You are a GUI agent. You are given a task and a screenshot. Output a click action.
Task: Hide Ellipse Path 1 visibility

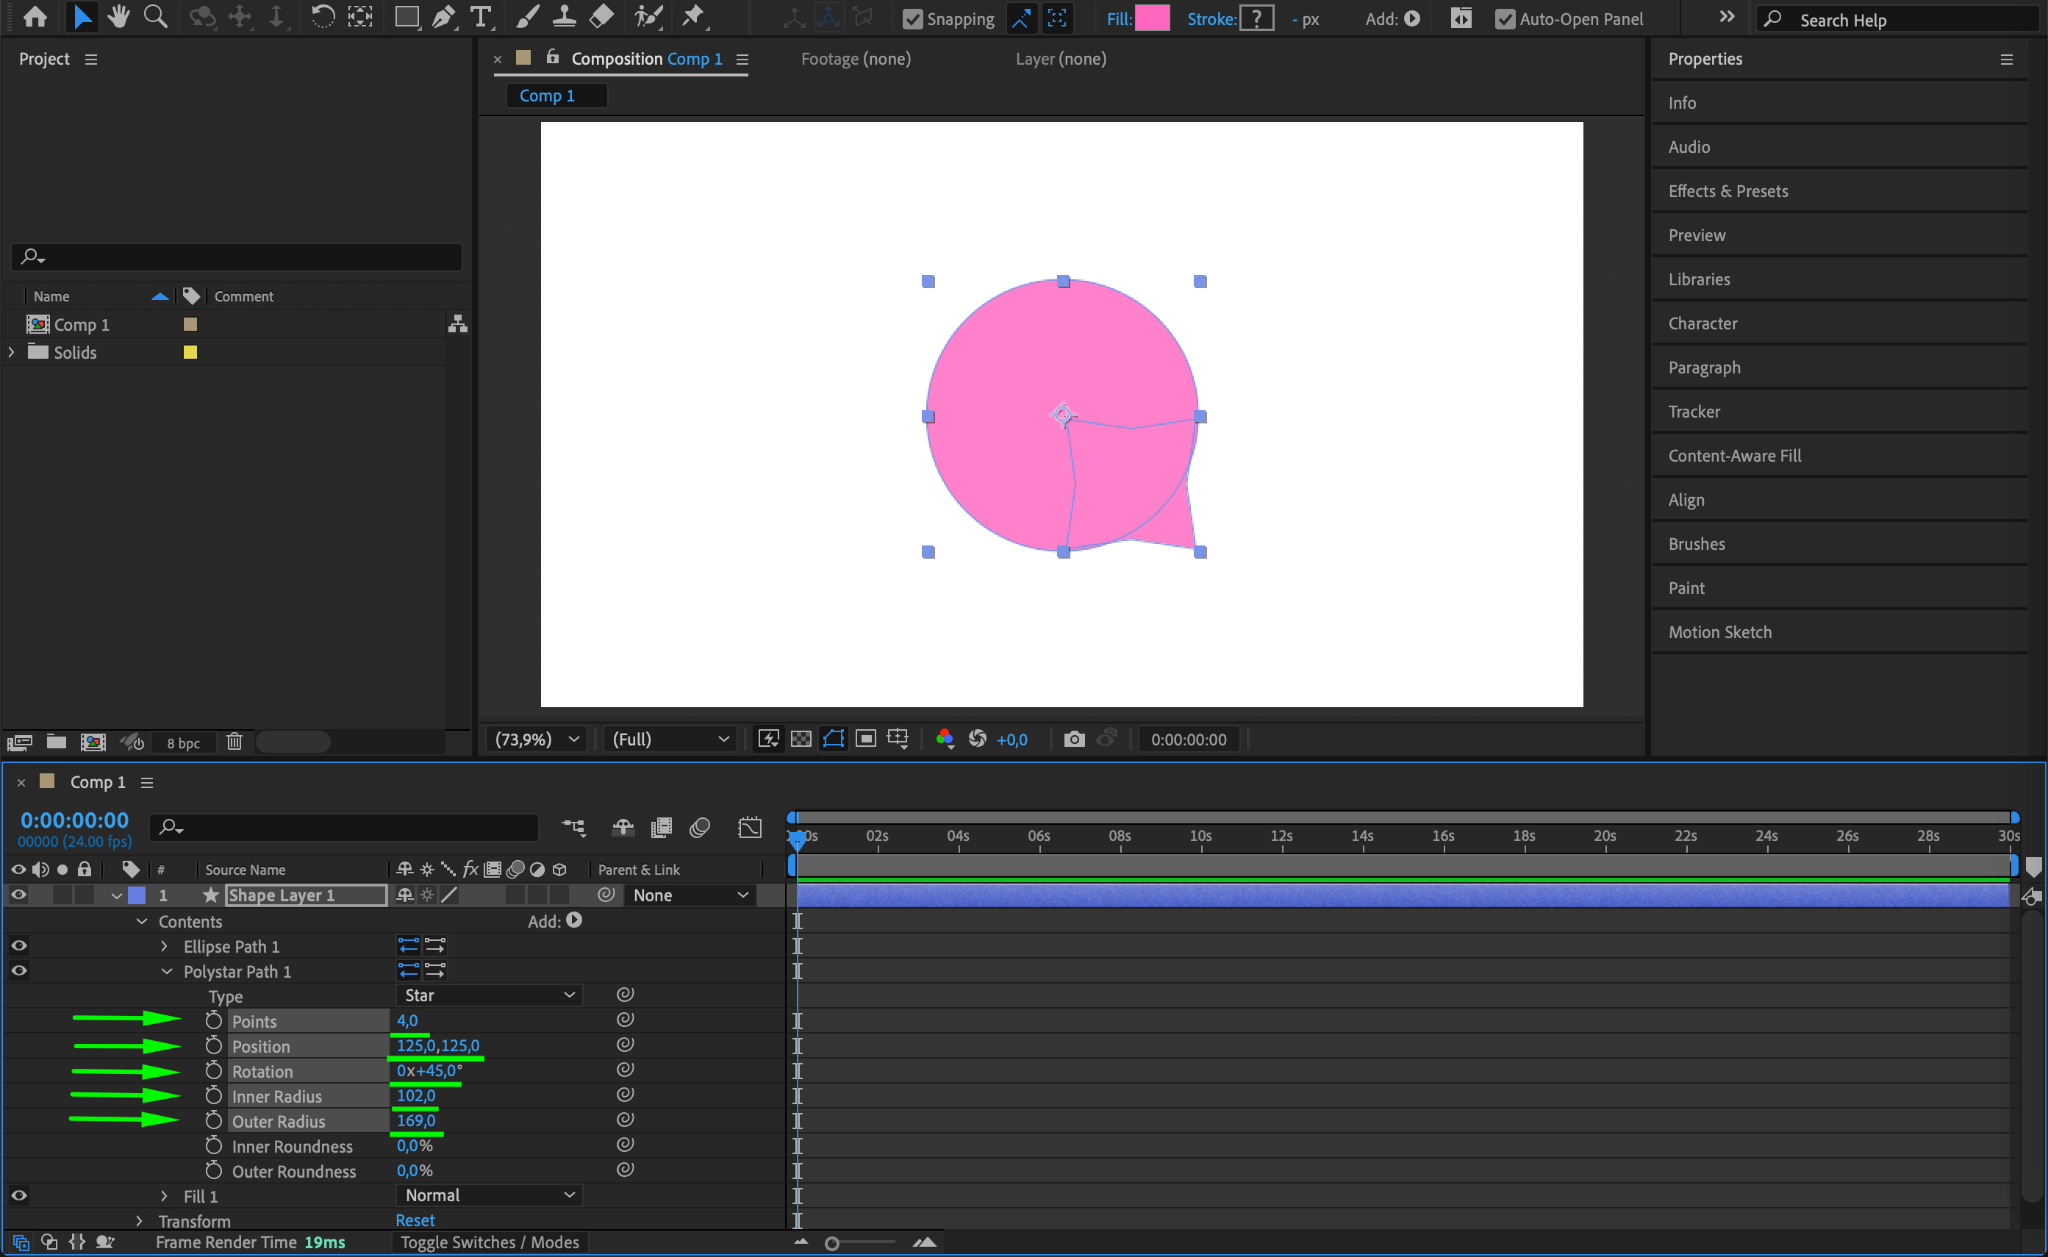point(19,946)
